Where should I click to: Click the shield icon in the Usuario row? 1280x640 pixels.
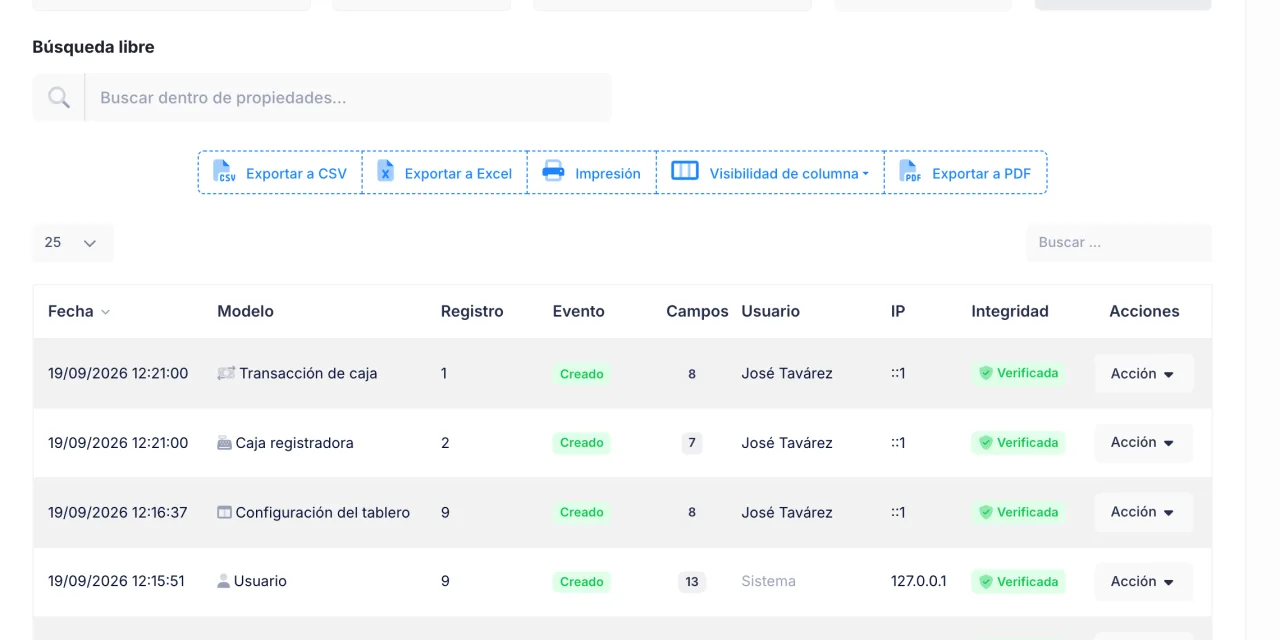(x=985, y=581)
